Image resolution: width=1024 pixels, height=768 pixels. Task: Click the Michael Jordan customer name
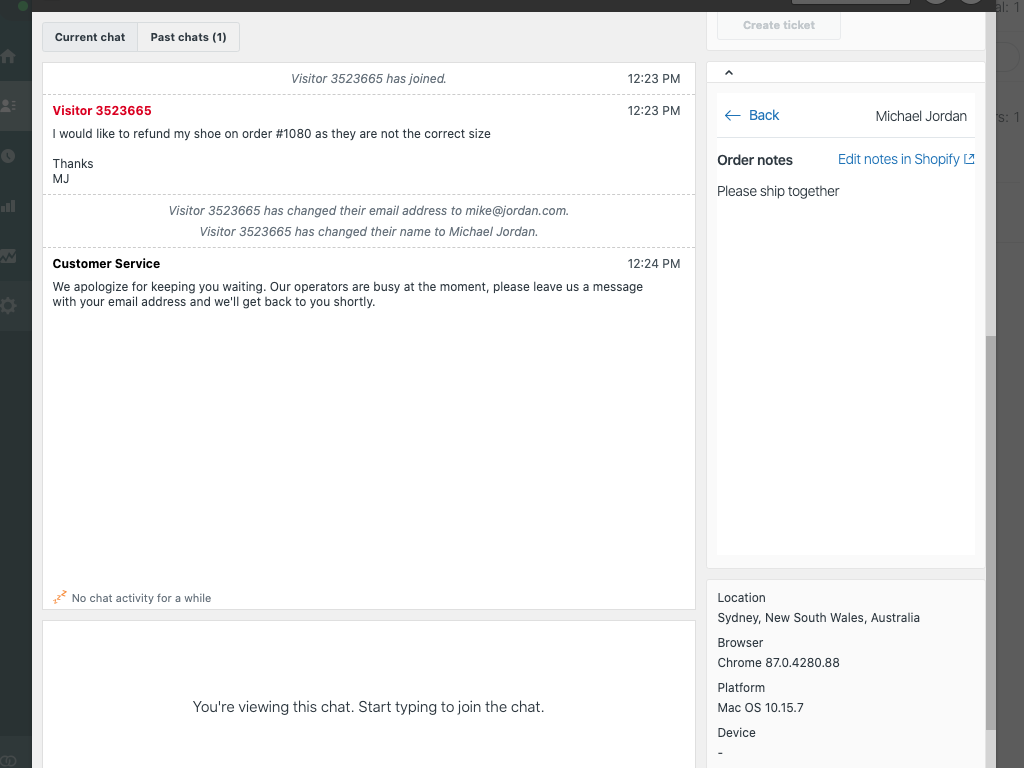[920, 116]
